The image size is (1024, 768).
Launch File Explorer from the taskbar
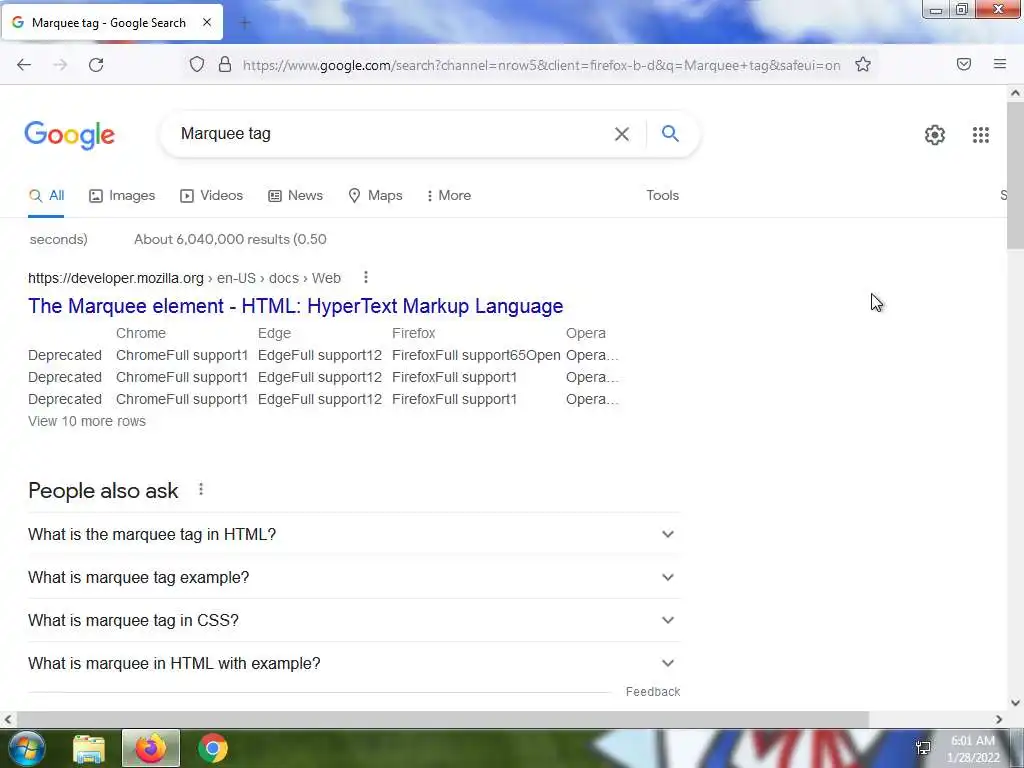89,748
